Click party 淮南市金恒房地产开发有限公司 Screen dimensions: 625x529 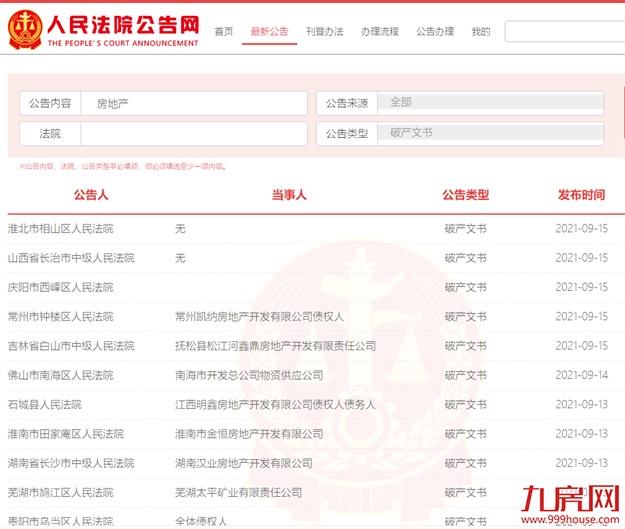point(249,434)
